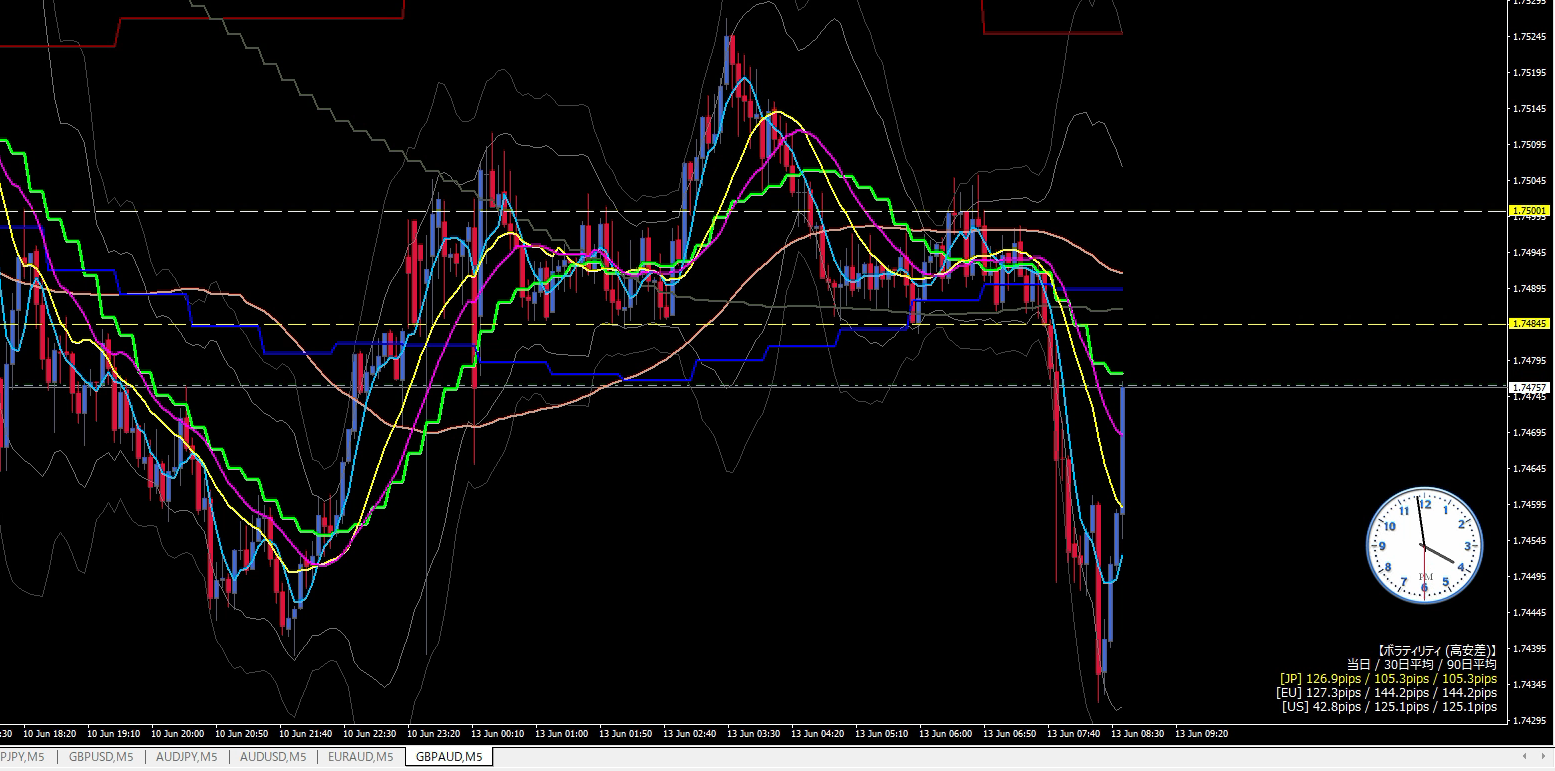1555x771 pixels.
Task: Click the analog clock widget on the chart
Action: pyautogui.click(x=1424, y=545)
